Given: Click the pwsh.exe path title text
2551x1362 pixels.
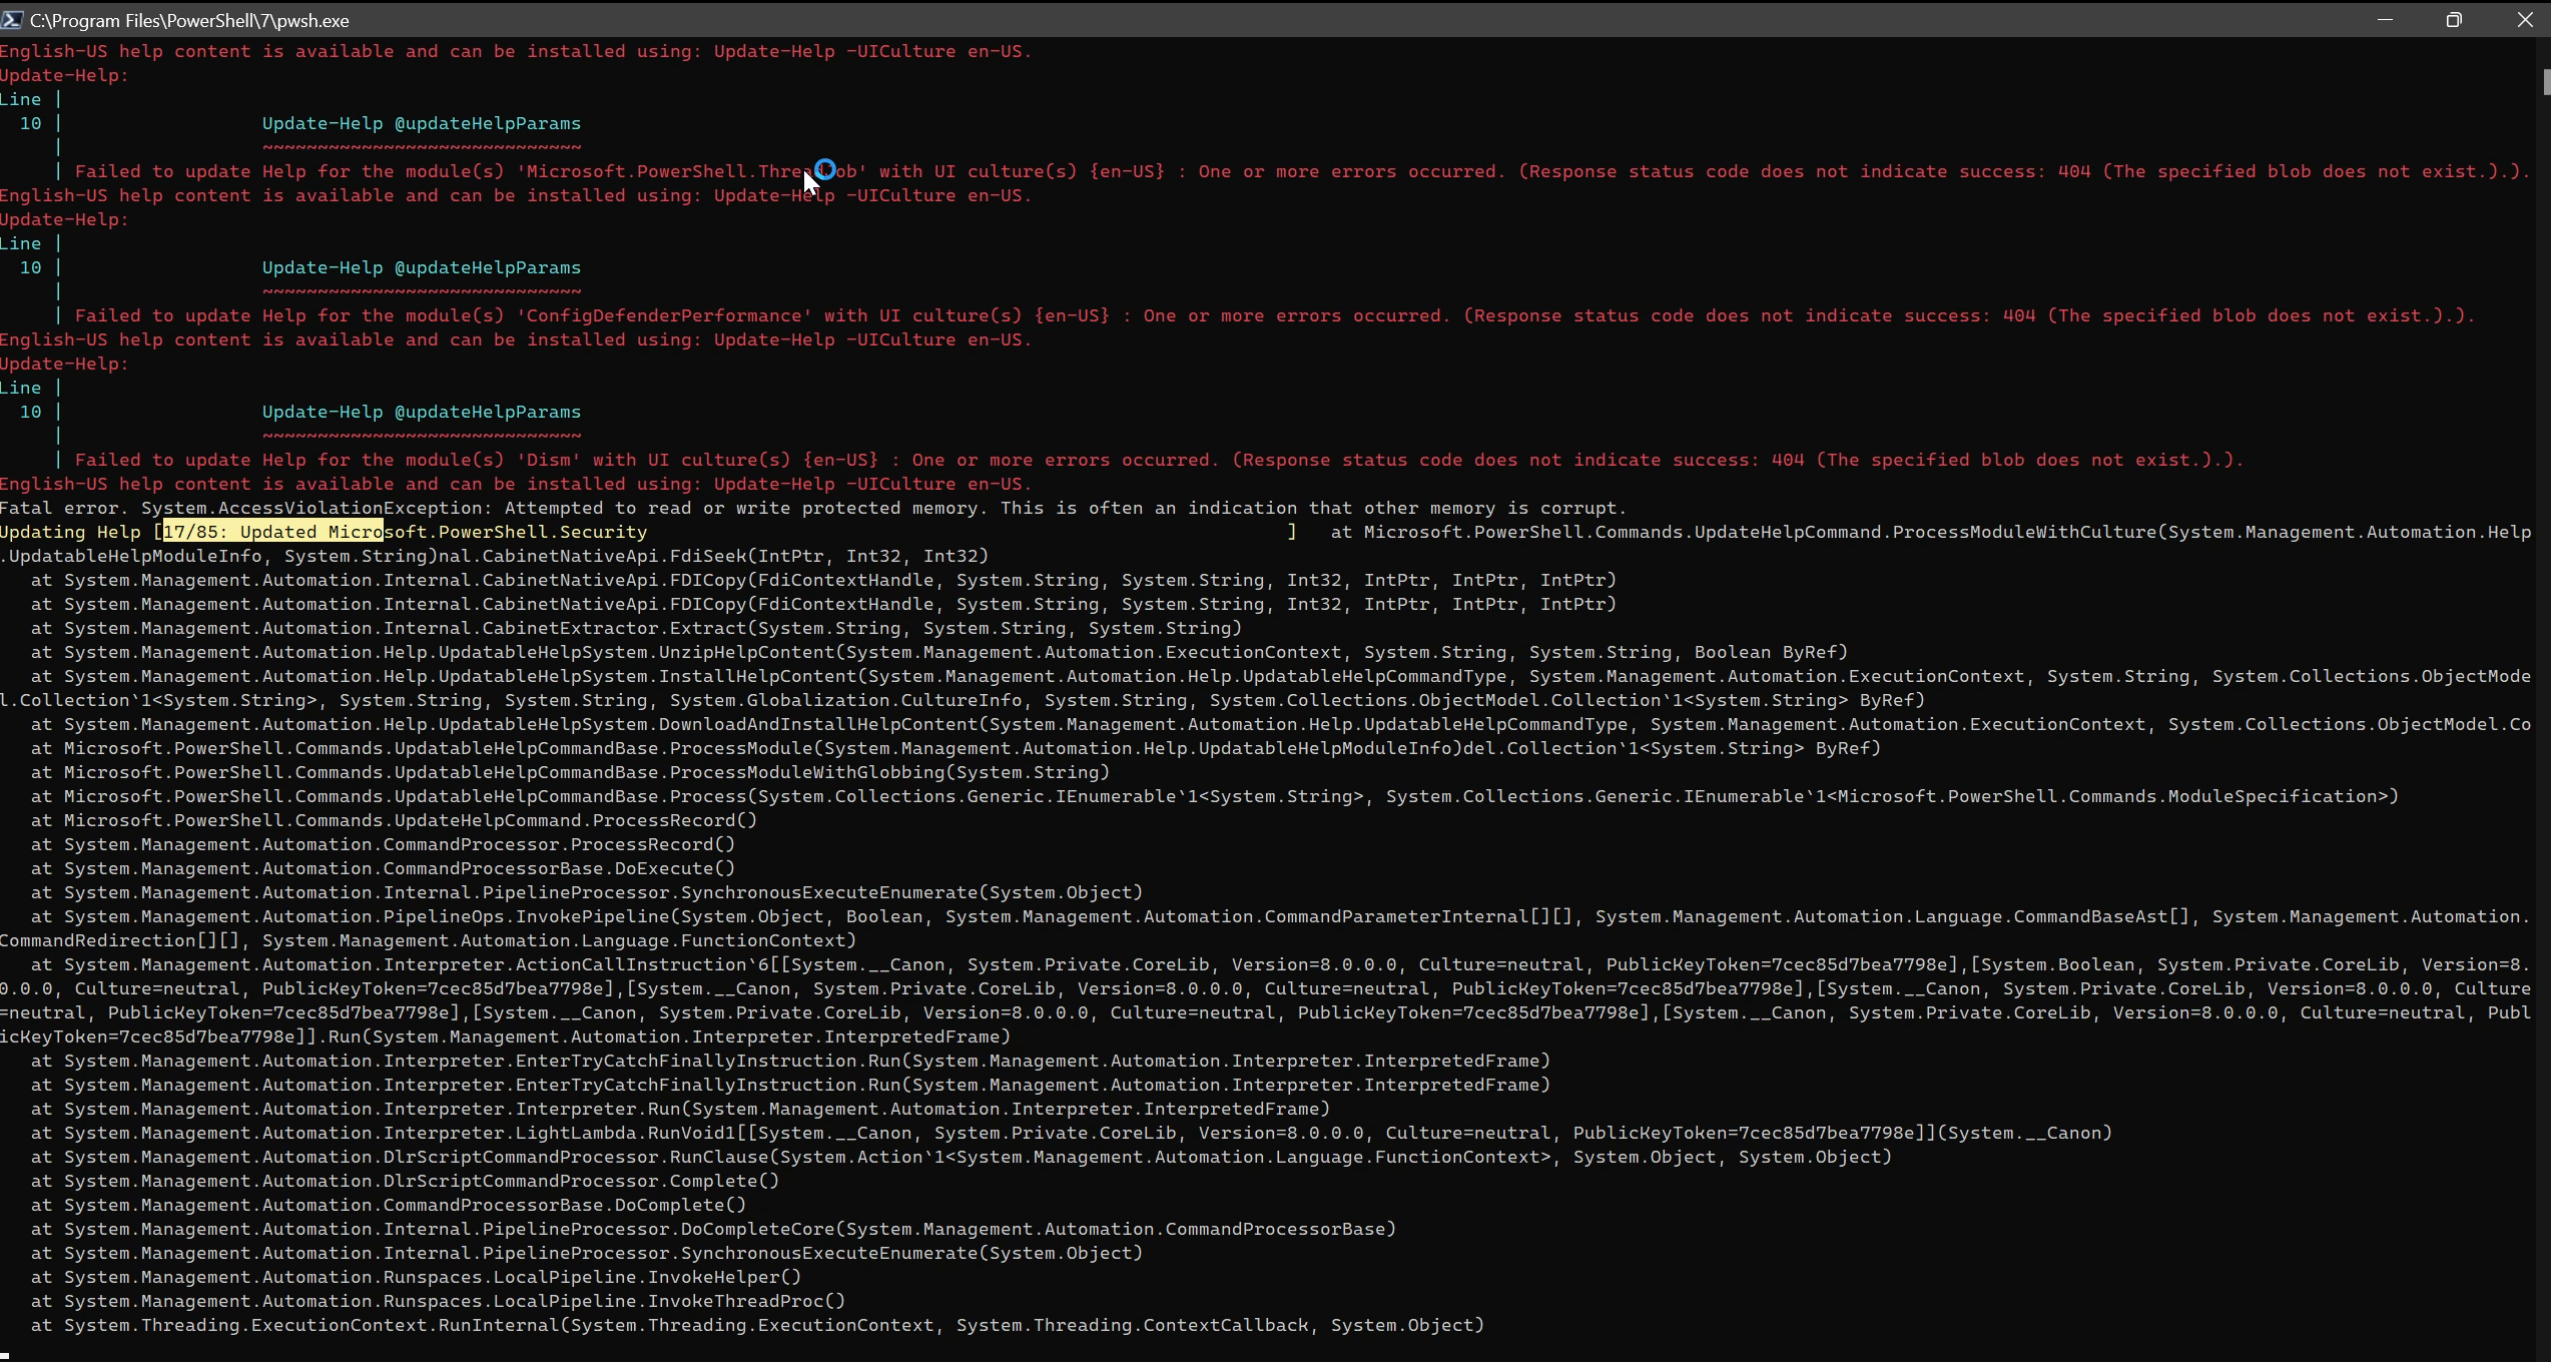Looking at the screenshot, I should point(189,20).
